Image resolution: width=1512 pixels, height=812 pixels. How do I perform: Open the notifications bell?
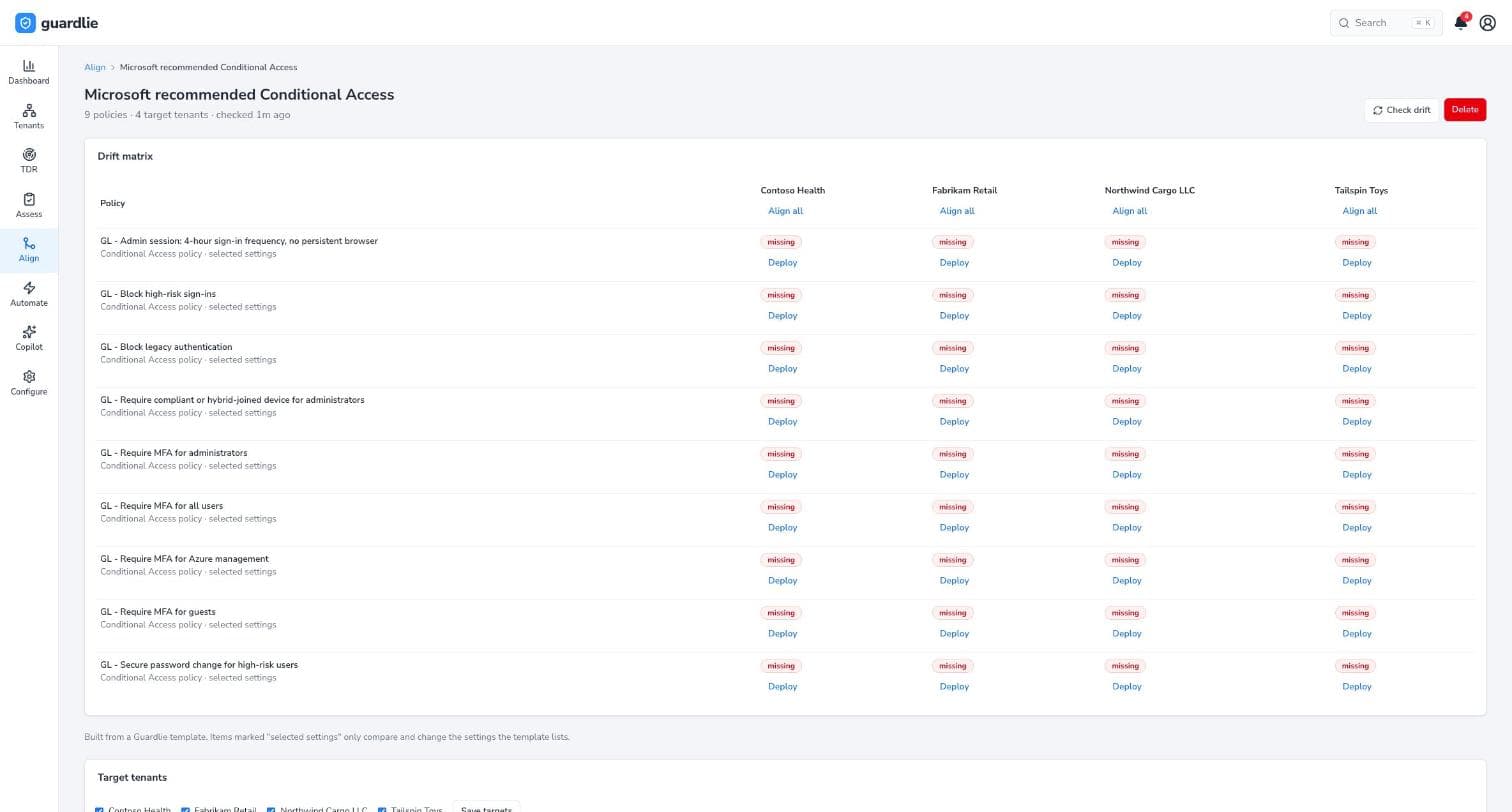(x=1460, y=23)
